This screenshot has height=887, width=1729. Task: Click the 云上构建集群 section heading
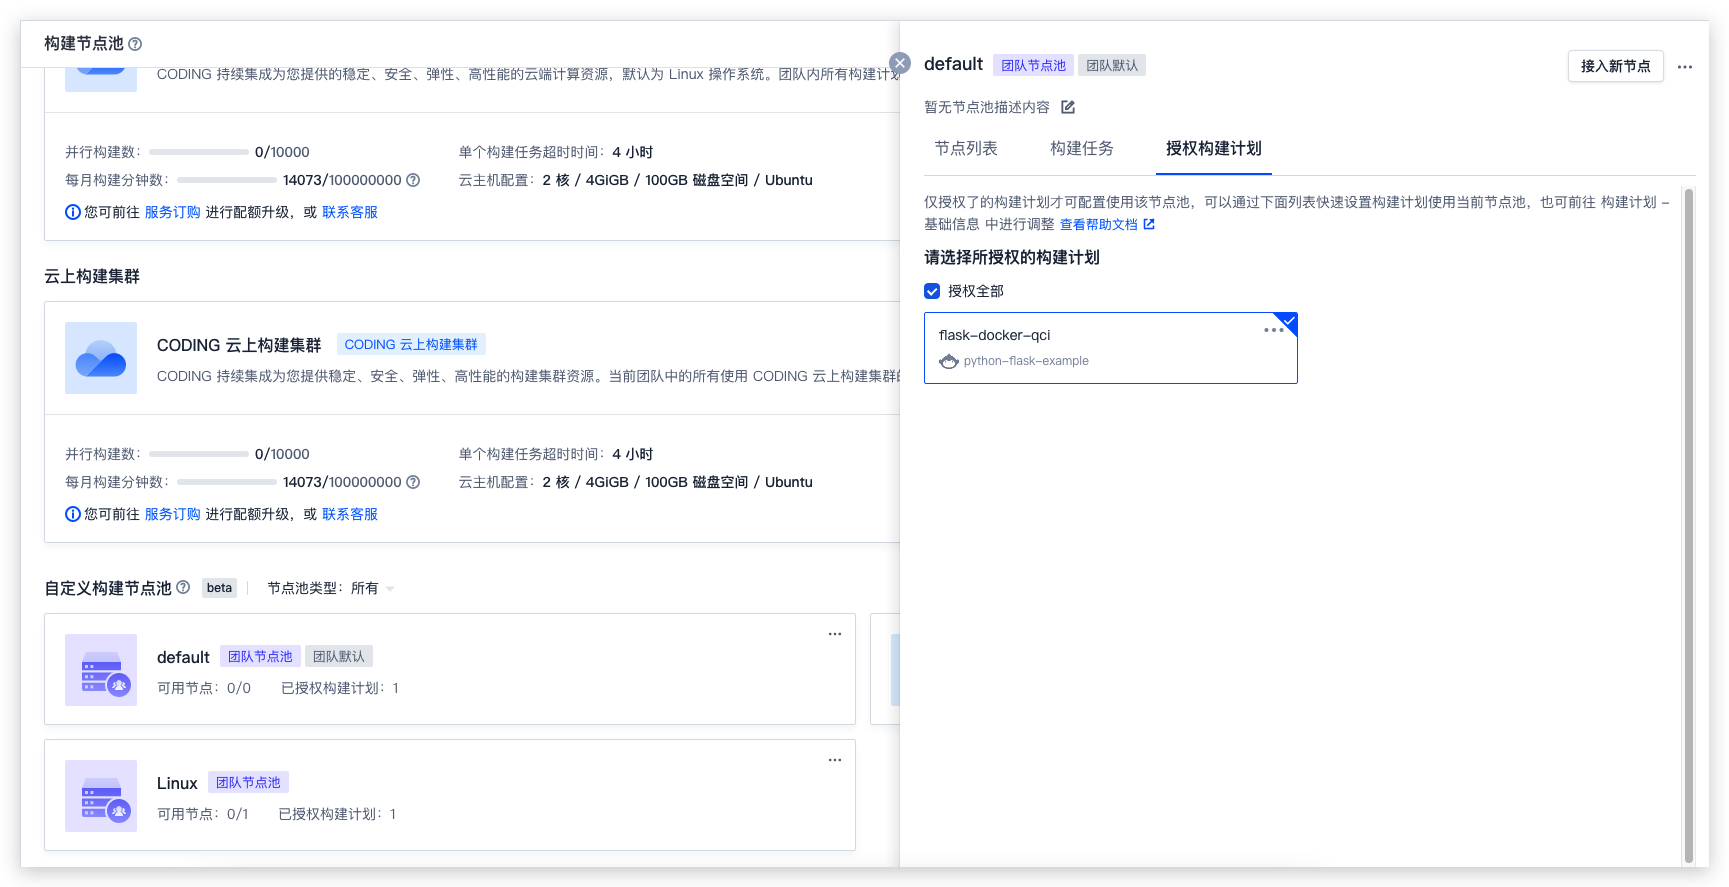[92, 276]
